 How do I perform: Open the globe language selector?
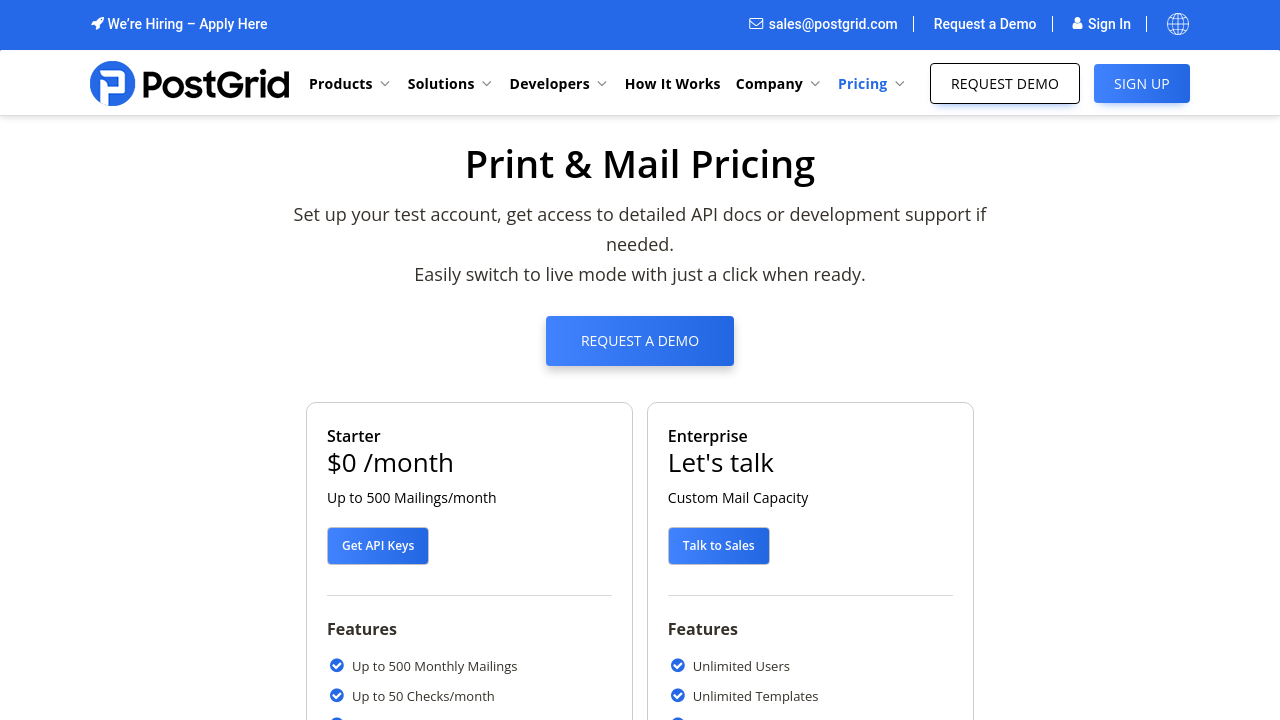click(1178, 24)
